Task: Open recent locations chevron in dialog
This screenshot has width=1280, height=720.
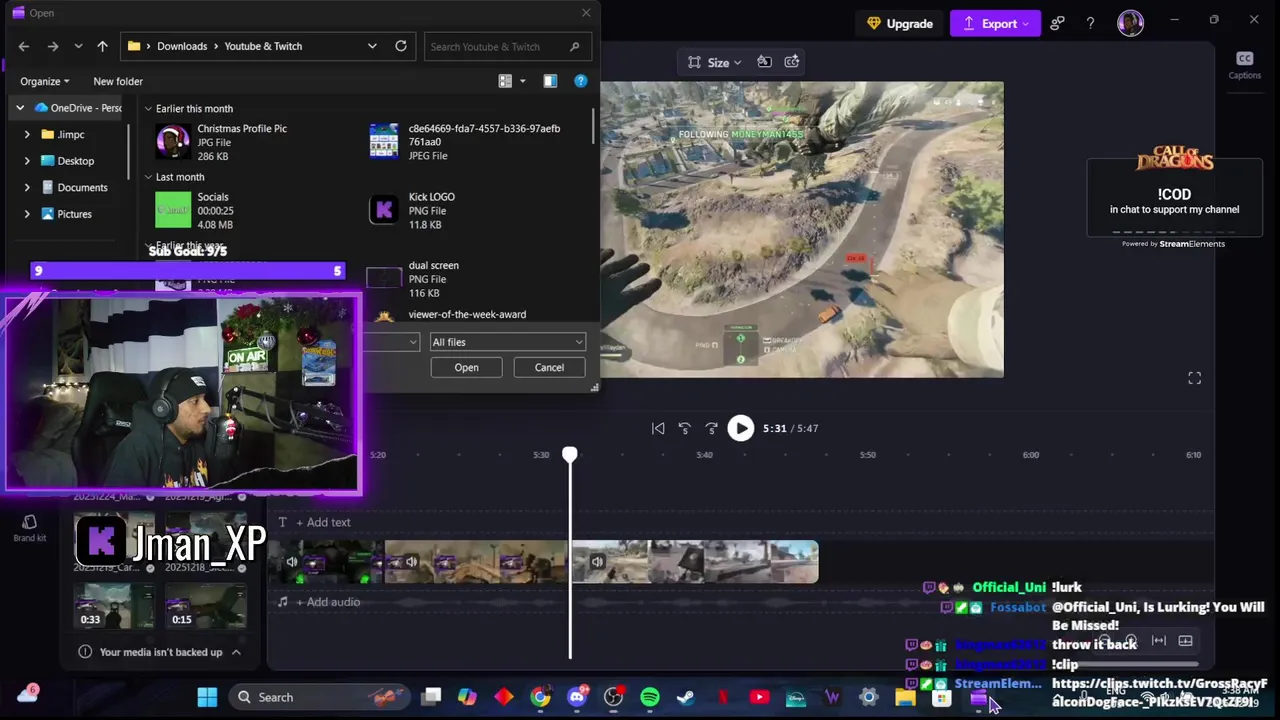Action: (x=78, y=46)
